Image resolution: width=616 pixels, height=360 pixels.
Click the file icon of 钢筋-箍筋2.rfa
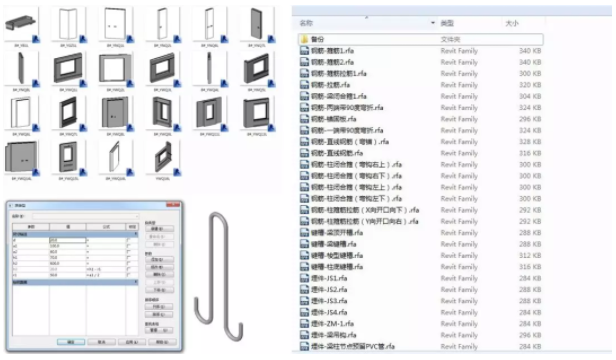pos(304,62)
